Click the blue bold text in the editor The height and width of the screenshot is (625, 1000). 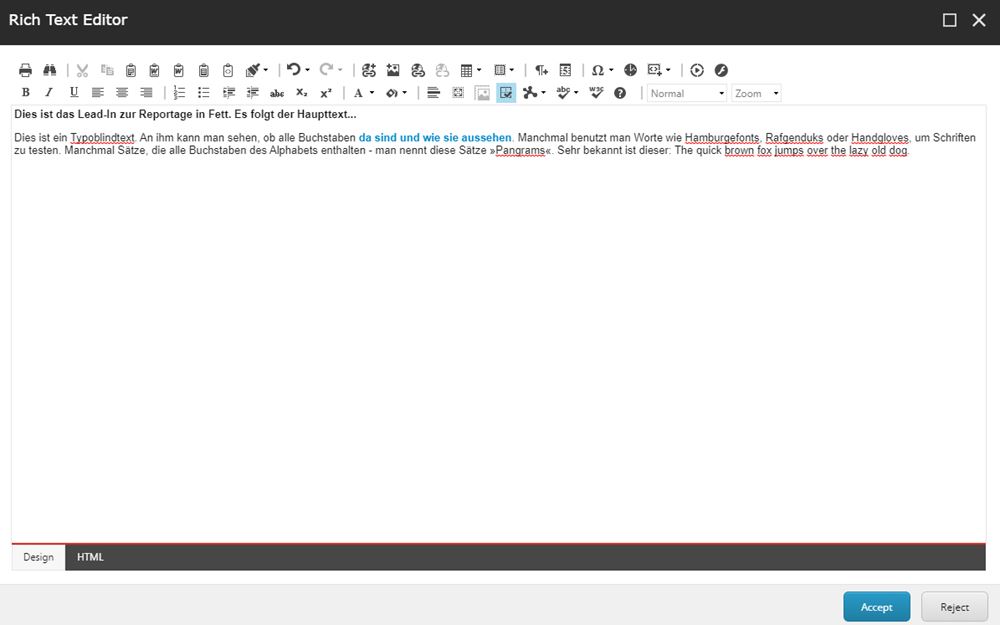coord(435,137)
